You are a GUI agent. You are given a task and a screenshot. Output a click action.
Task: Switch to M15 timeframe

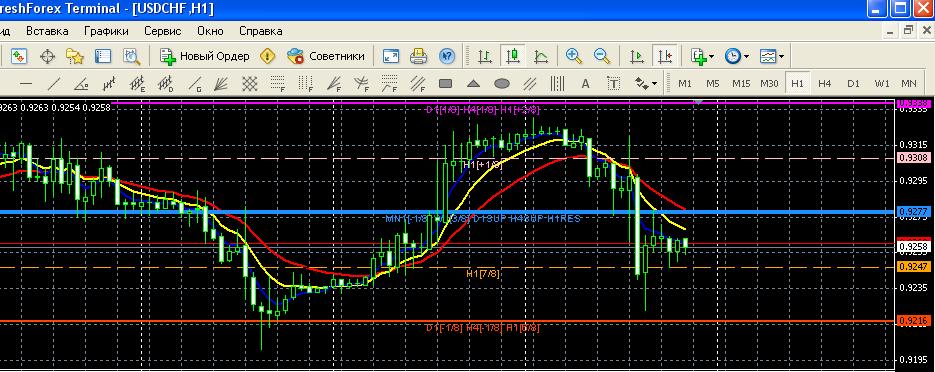click(x=741, y=83)
